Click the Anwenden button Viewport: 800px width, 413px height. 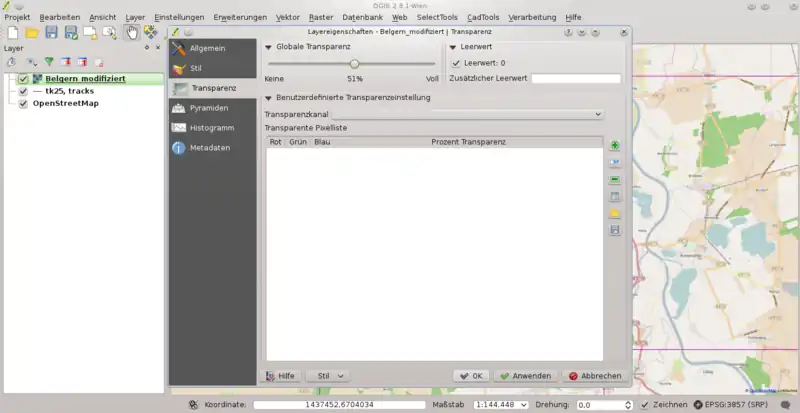[526, 376]
